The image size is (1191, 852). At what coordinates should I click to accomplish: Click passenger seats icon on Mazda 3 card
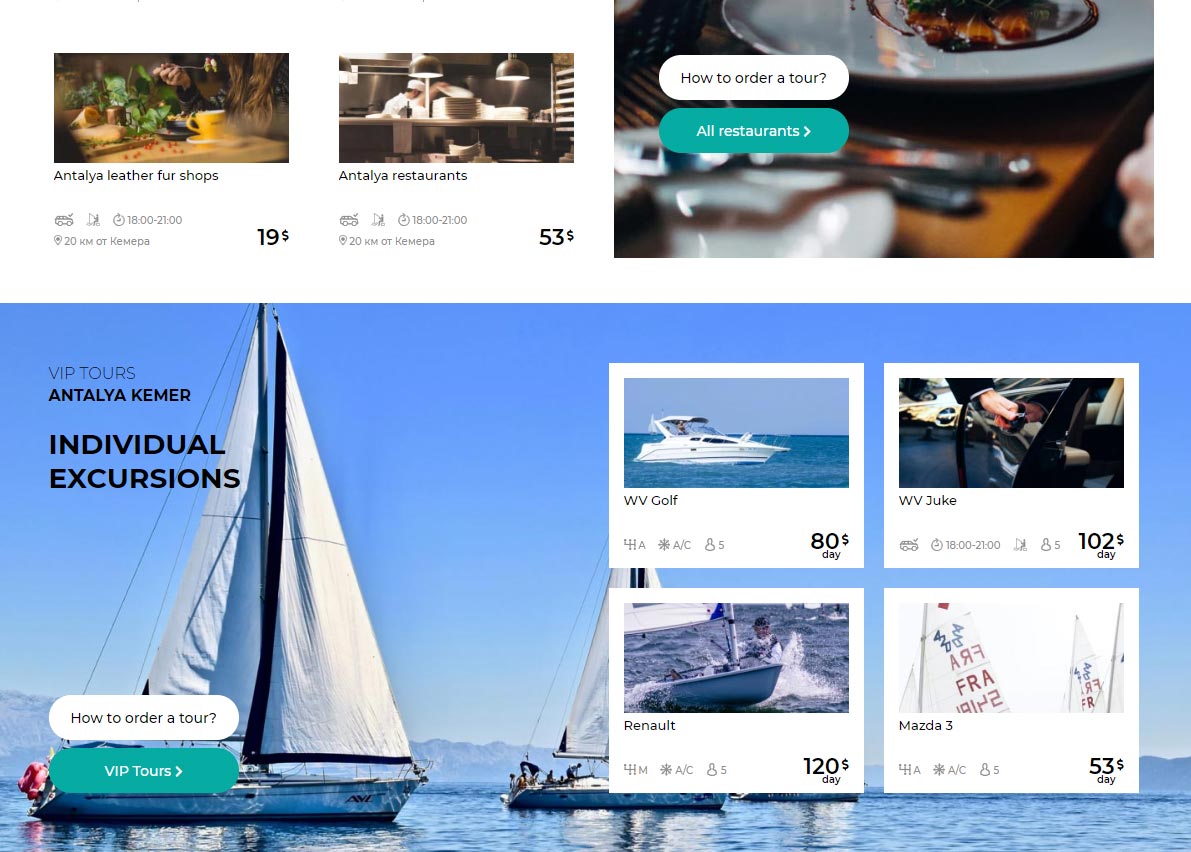tap(984, 769)
